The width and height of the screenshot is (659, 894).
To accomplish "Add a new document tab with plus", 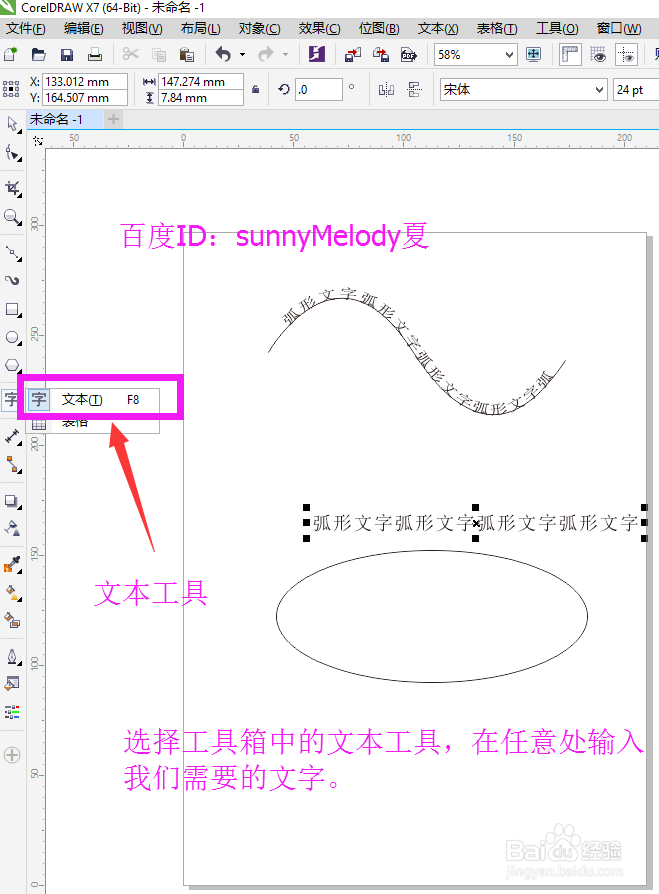I will 113,119.
